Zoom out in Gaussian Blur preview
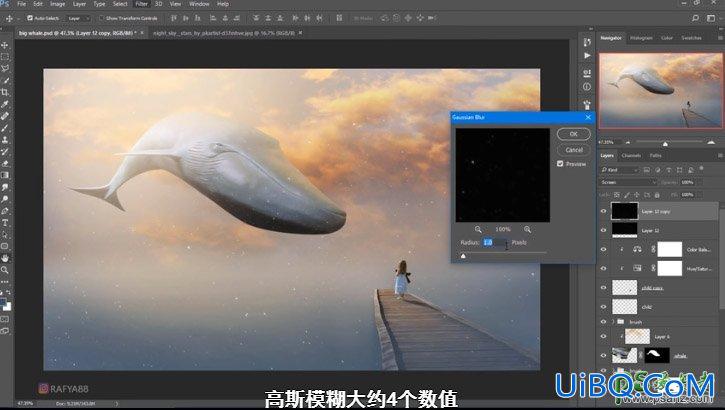The image size is (725, 410). 478,229
